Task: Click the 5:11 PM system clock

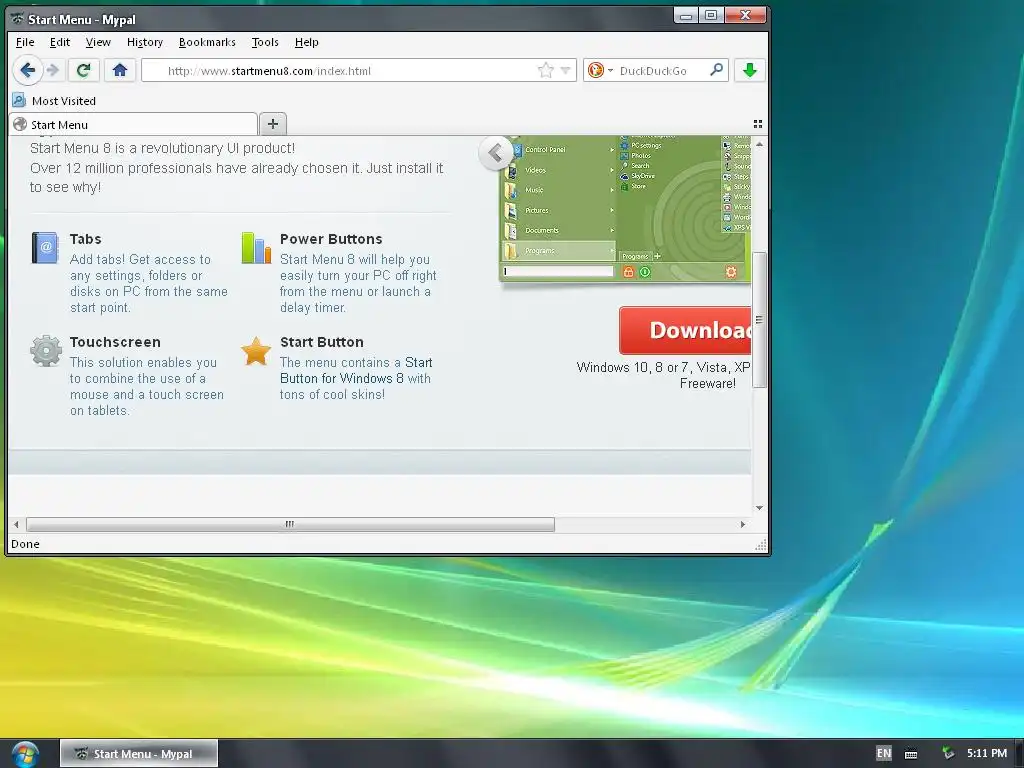Action: (987, 753)
